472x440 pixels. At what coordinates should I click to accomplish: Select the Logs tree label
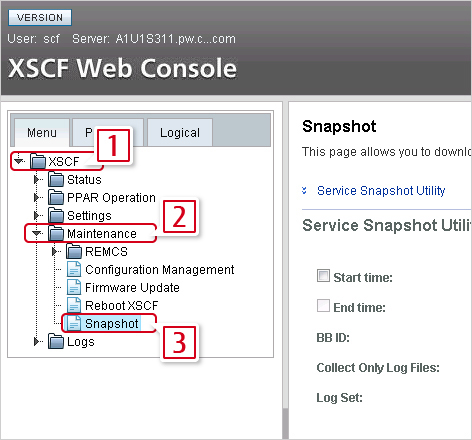tap(81, 342)
